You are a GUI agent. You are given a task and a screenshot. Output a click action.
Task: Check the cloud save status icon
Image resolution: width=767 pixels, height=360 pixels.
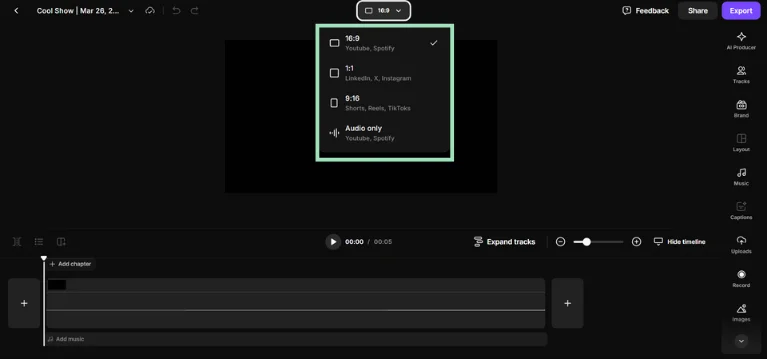[150, 11]
